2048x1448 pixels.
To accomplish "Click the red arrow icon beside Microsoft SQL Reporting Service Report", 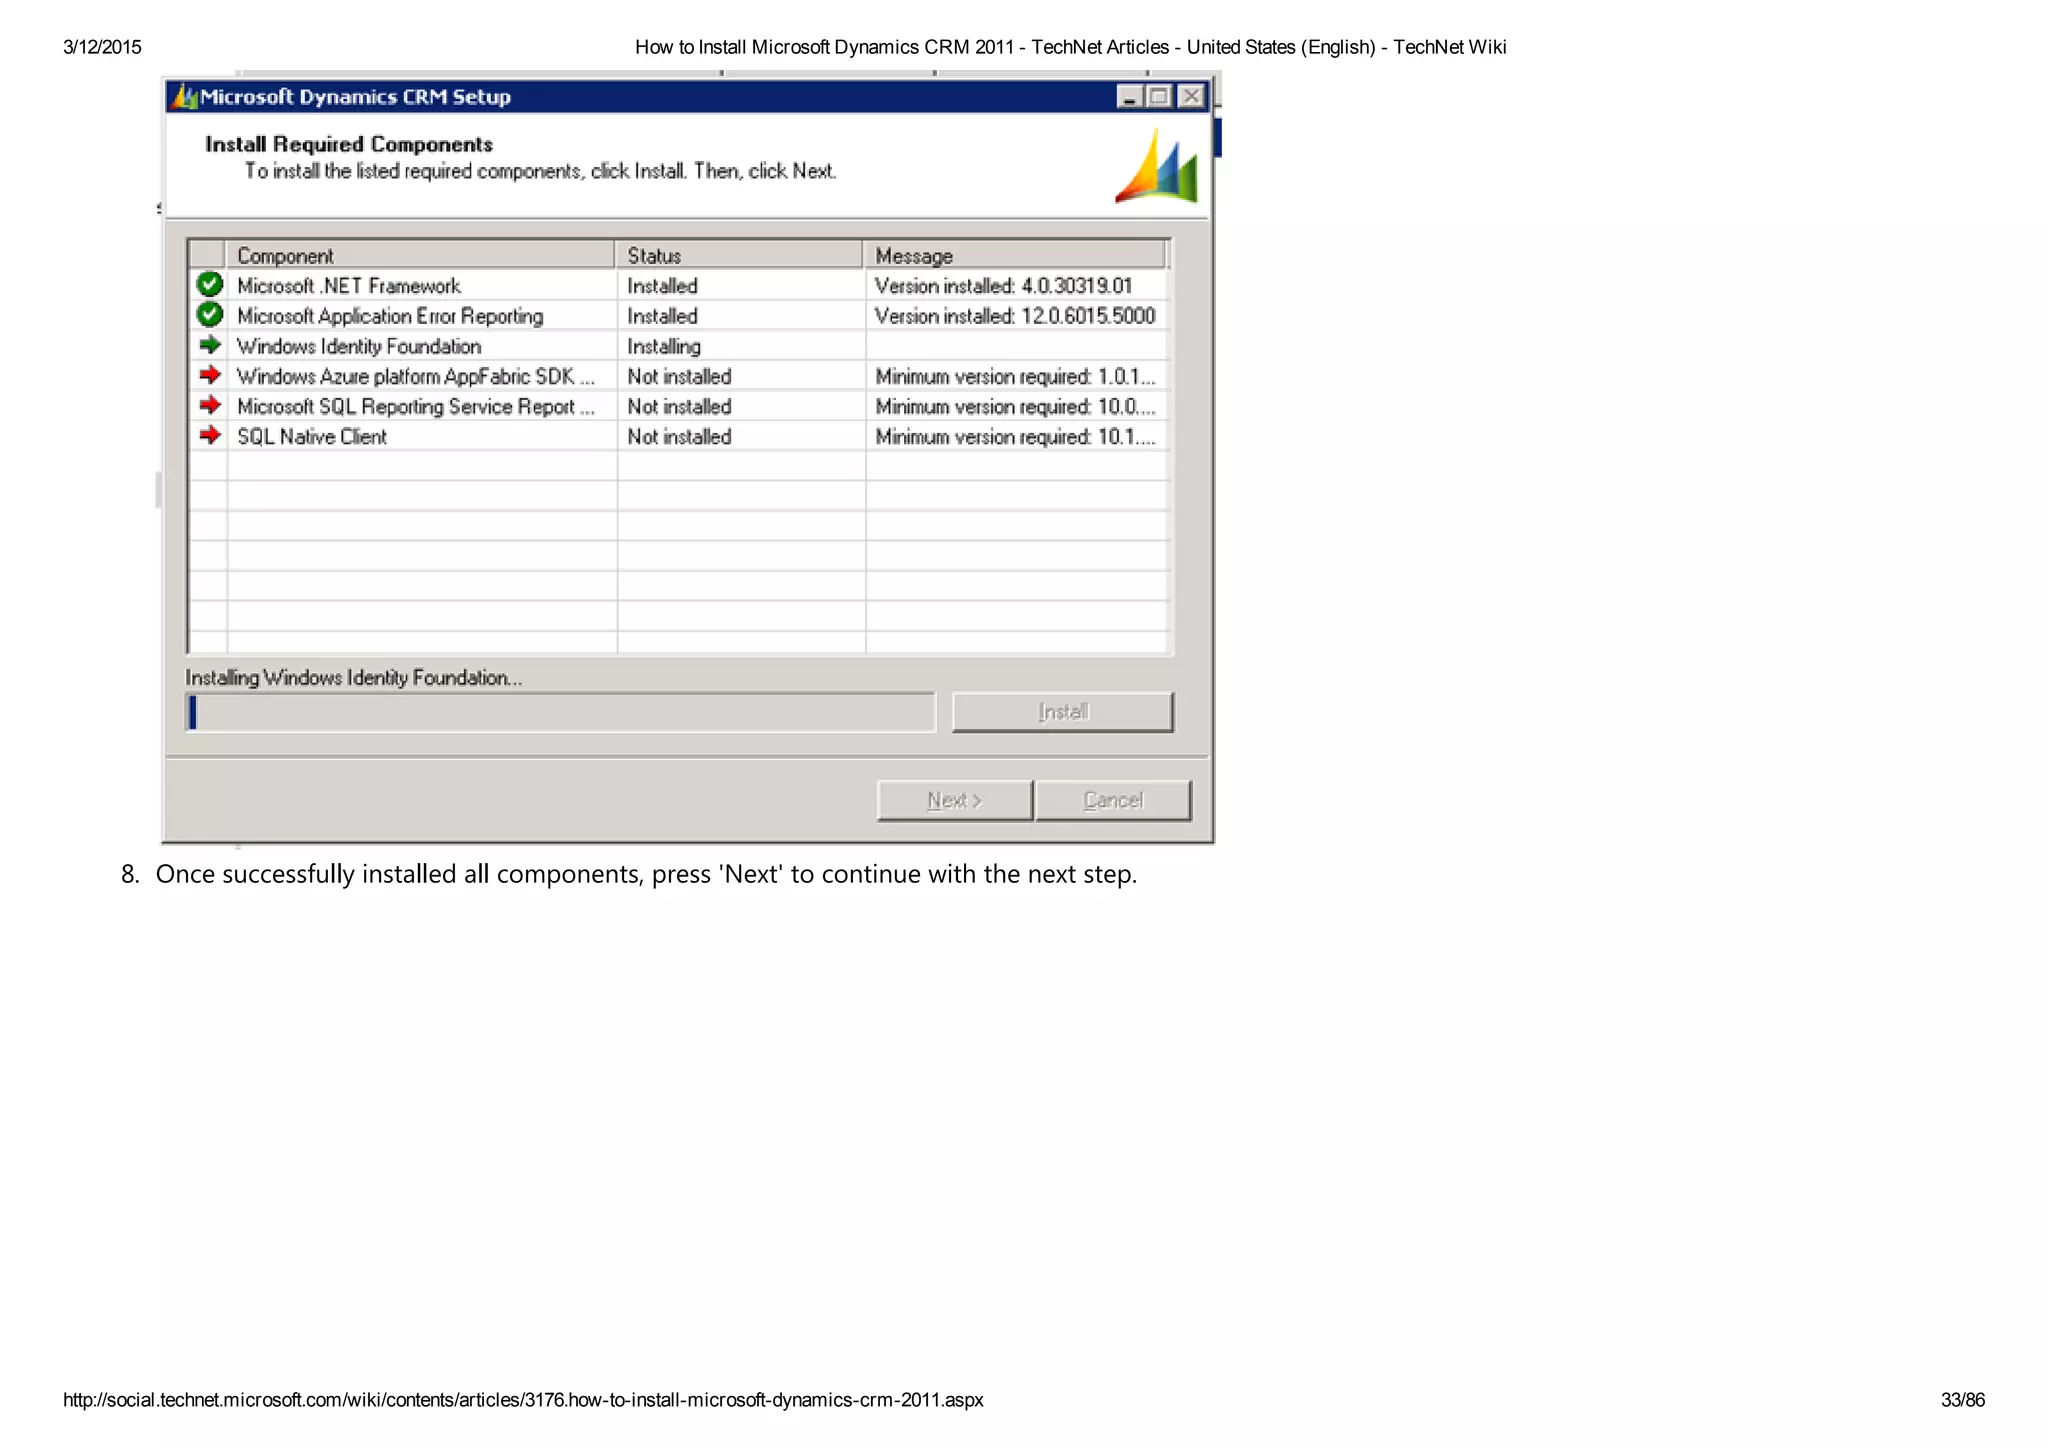I will click(x=210, y=405).
